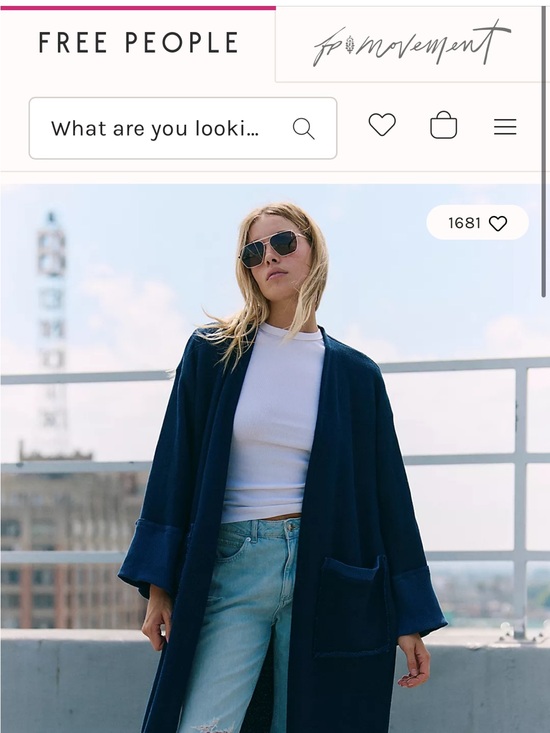Click the vertical page scrollbar
Image resolution: width=550 pixels, height=733 pixels.
coord(543,152)
